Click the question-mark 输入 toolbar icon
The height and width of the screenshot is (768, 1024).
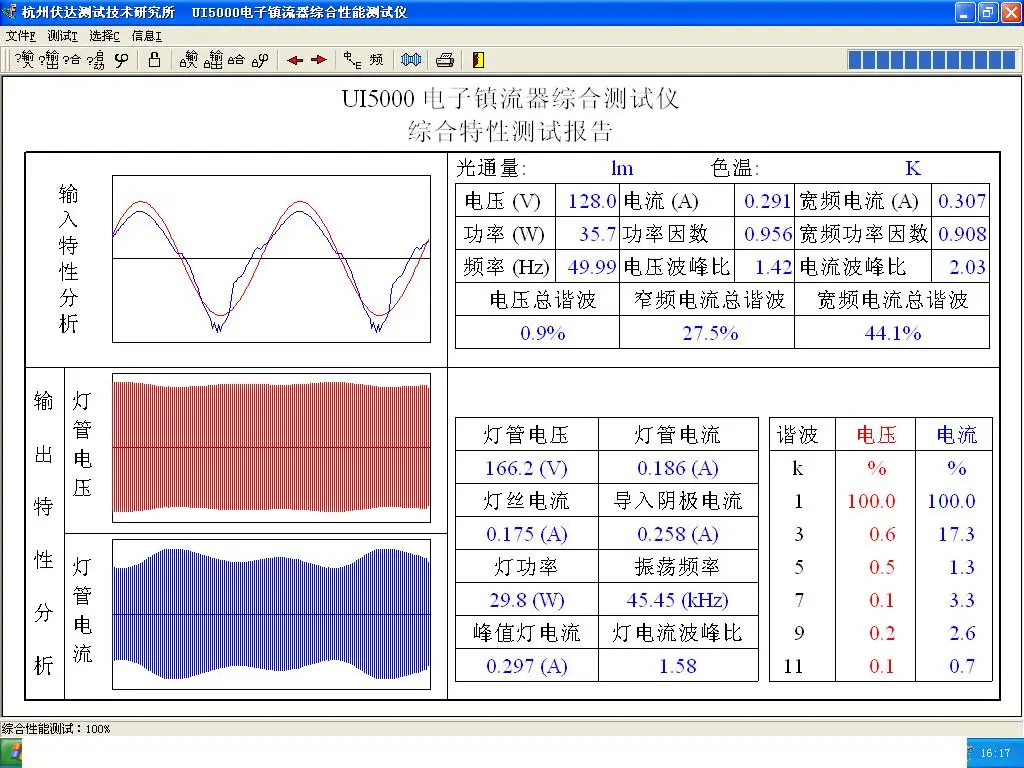[x=25, y=60]
